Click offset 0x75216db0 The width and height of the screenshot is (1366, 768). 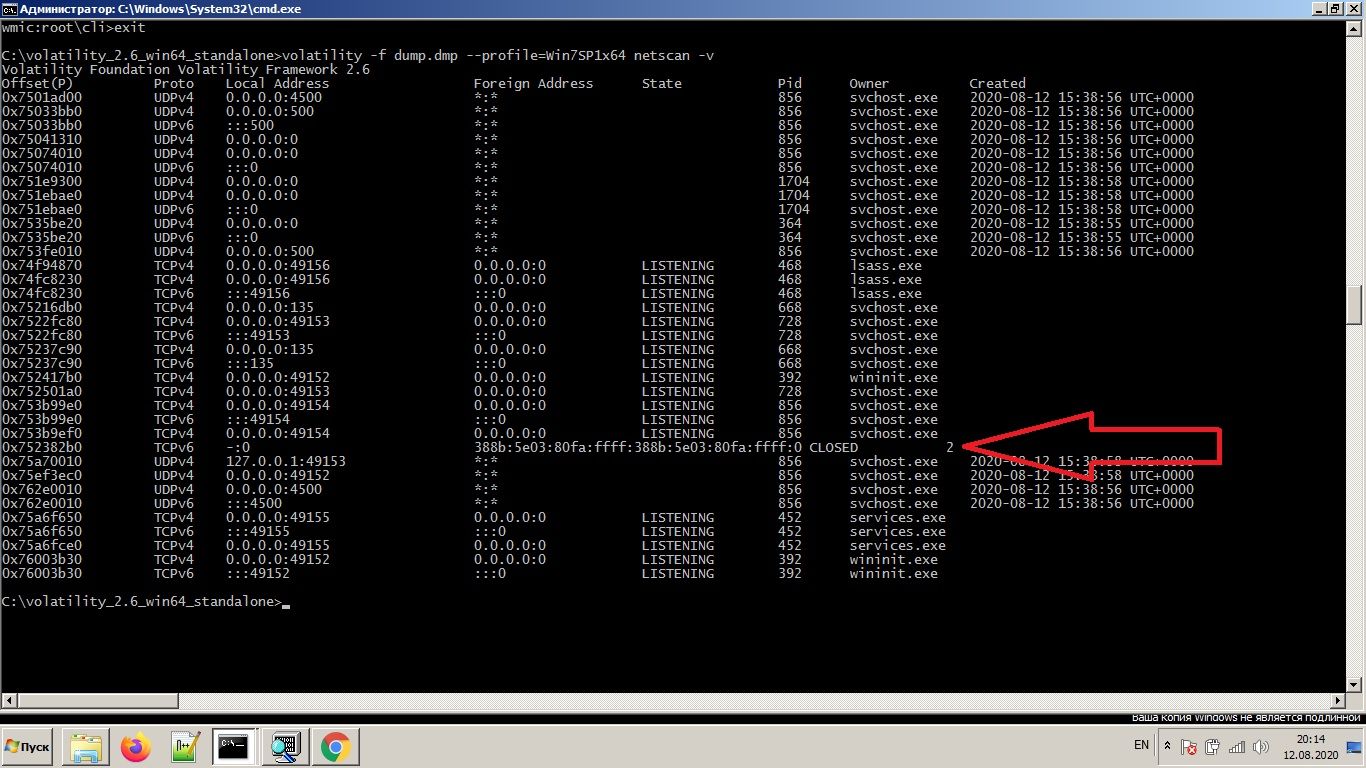[x=42, y=307]
